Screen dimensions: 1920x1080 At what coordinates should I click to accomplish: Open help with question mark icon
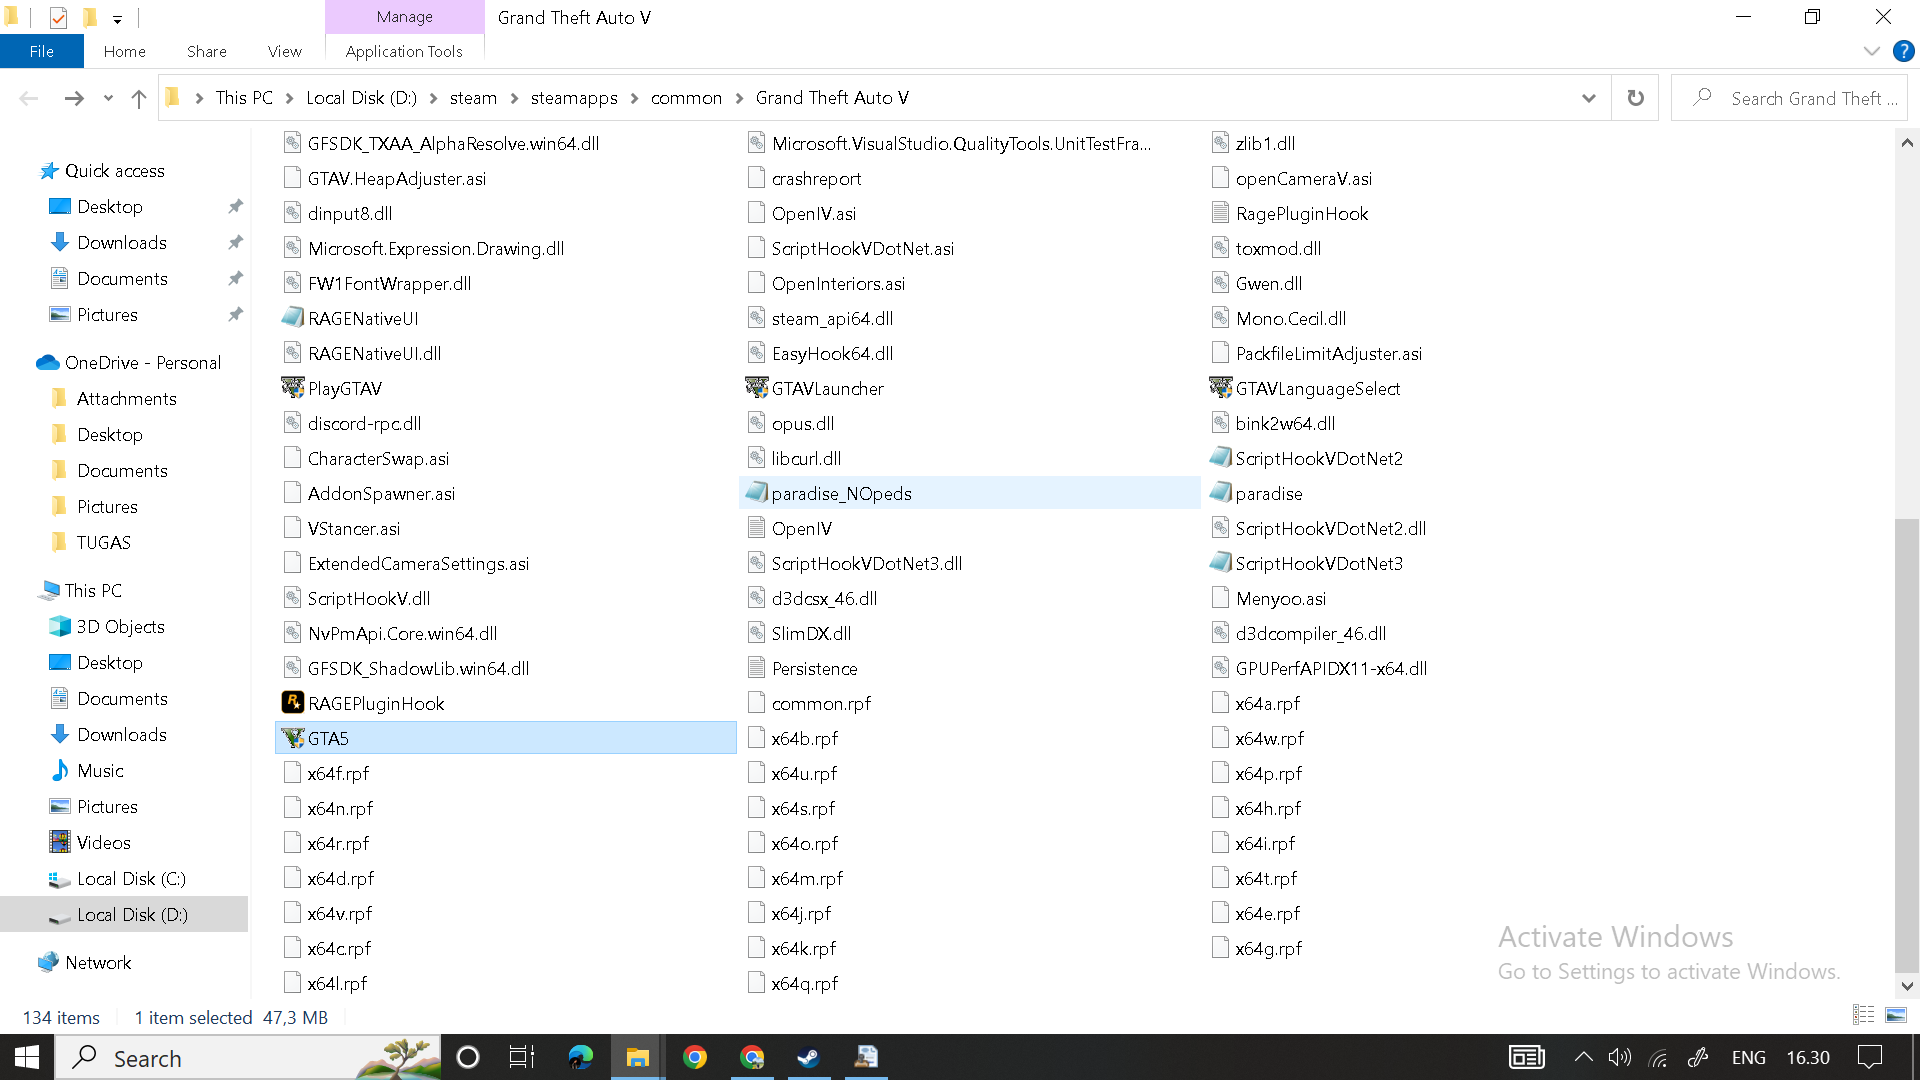1903,51
